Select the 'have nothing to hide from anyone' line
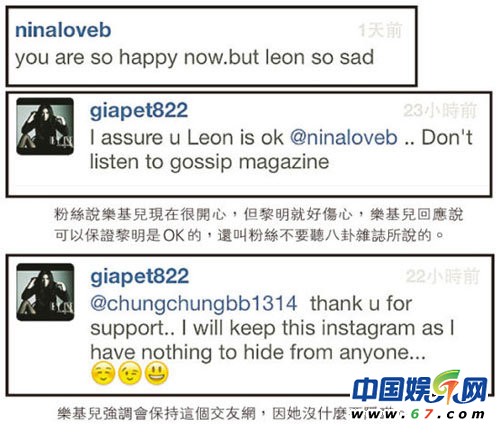500x436 pixels. coord(258,353)
